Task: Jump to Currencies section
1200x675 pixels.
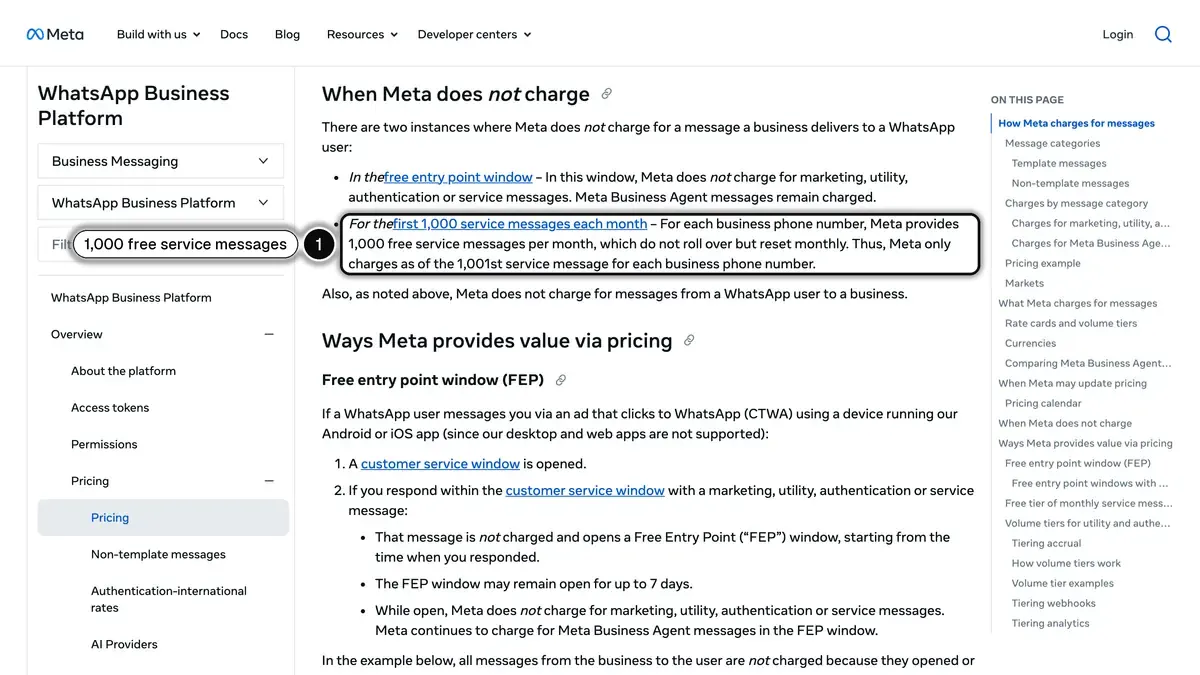Action: click(x=1030, y=343)
